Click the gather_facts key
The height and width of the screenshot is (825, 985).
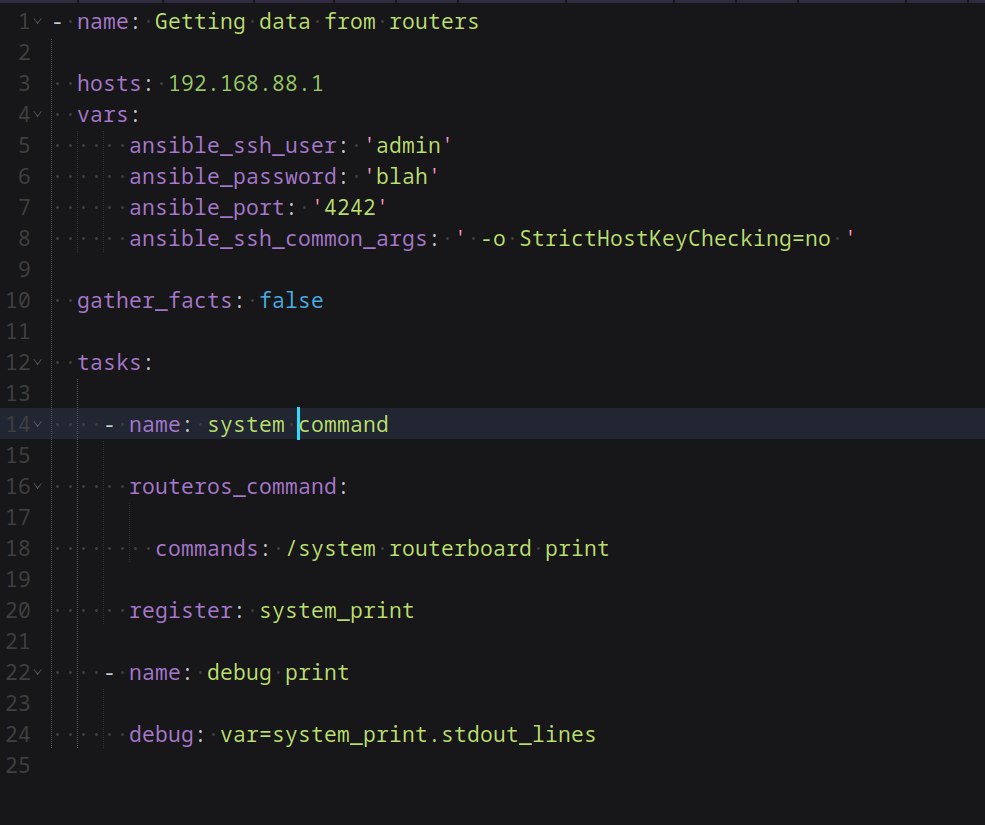(x=155, y=301)
